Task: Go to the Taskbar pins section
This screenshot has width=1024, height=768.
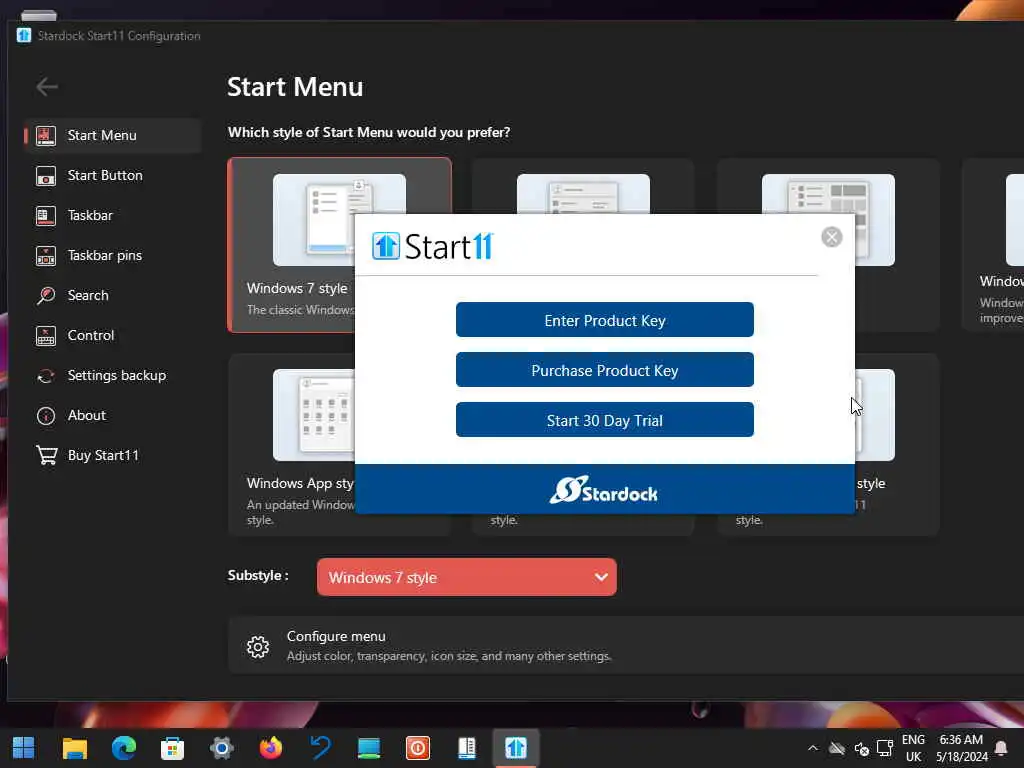Action: pos(112,255)
